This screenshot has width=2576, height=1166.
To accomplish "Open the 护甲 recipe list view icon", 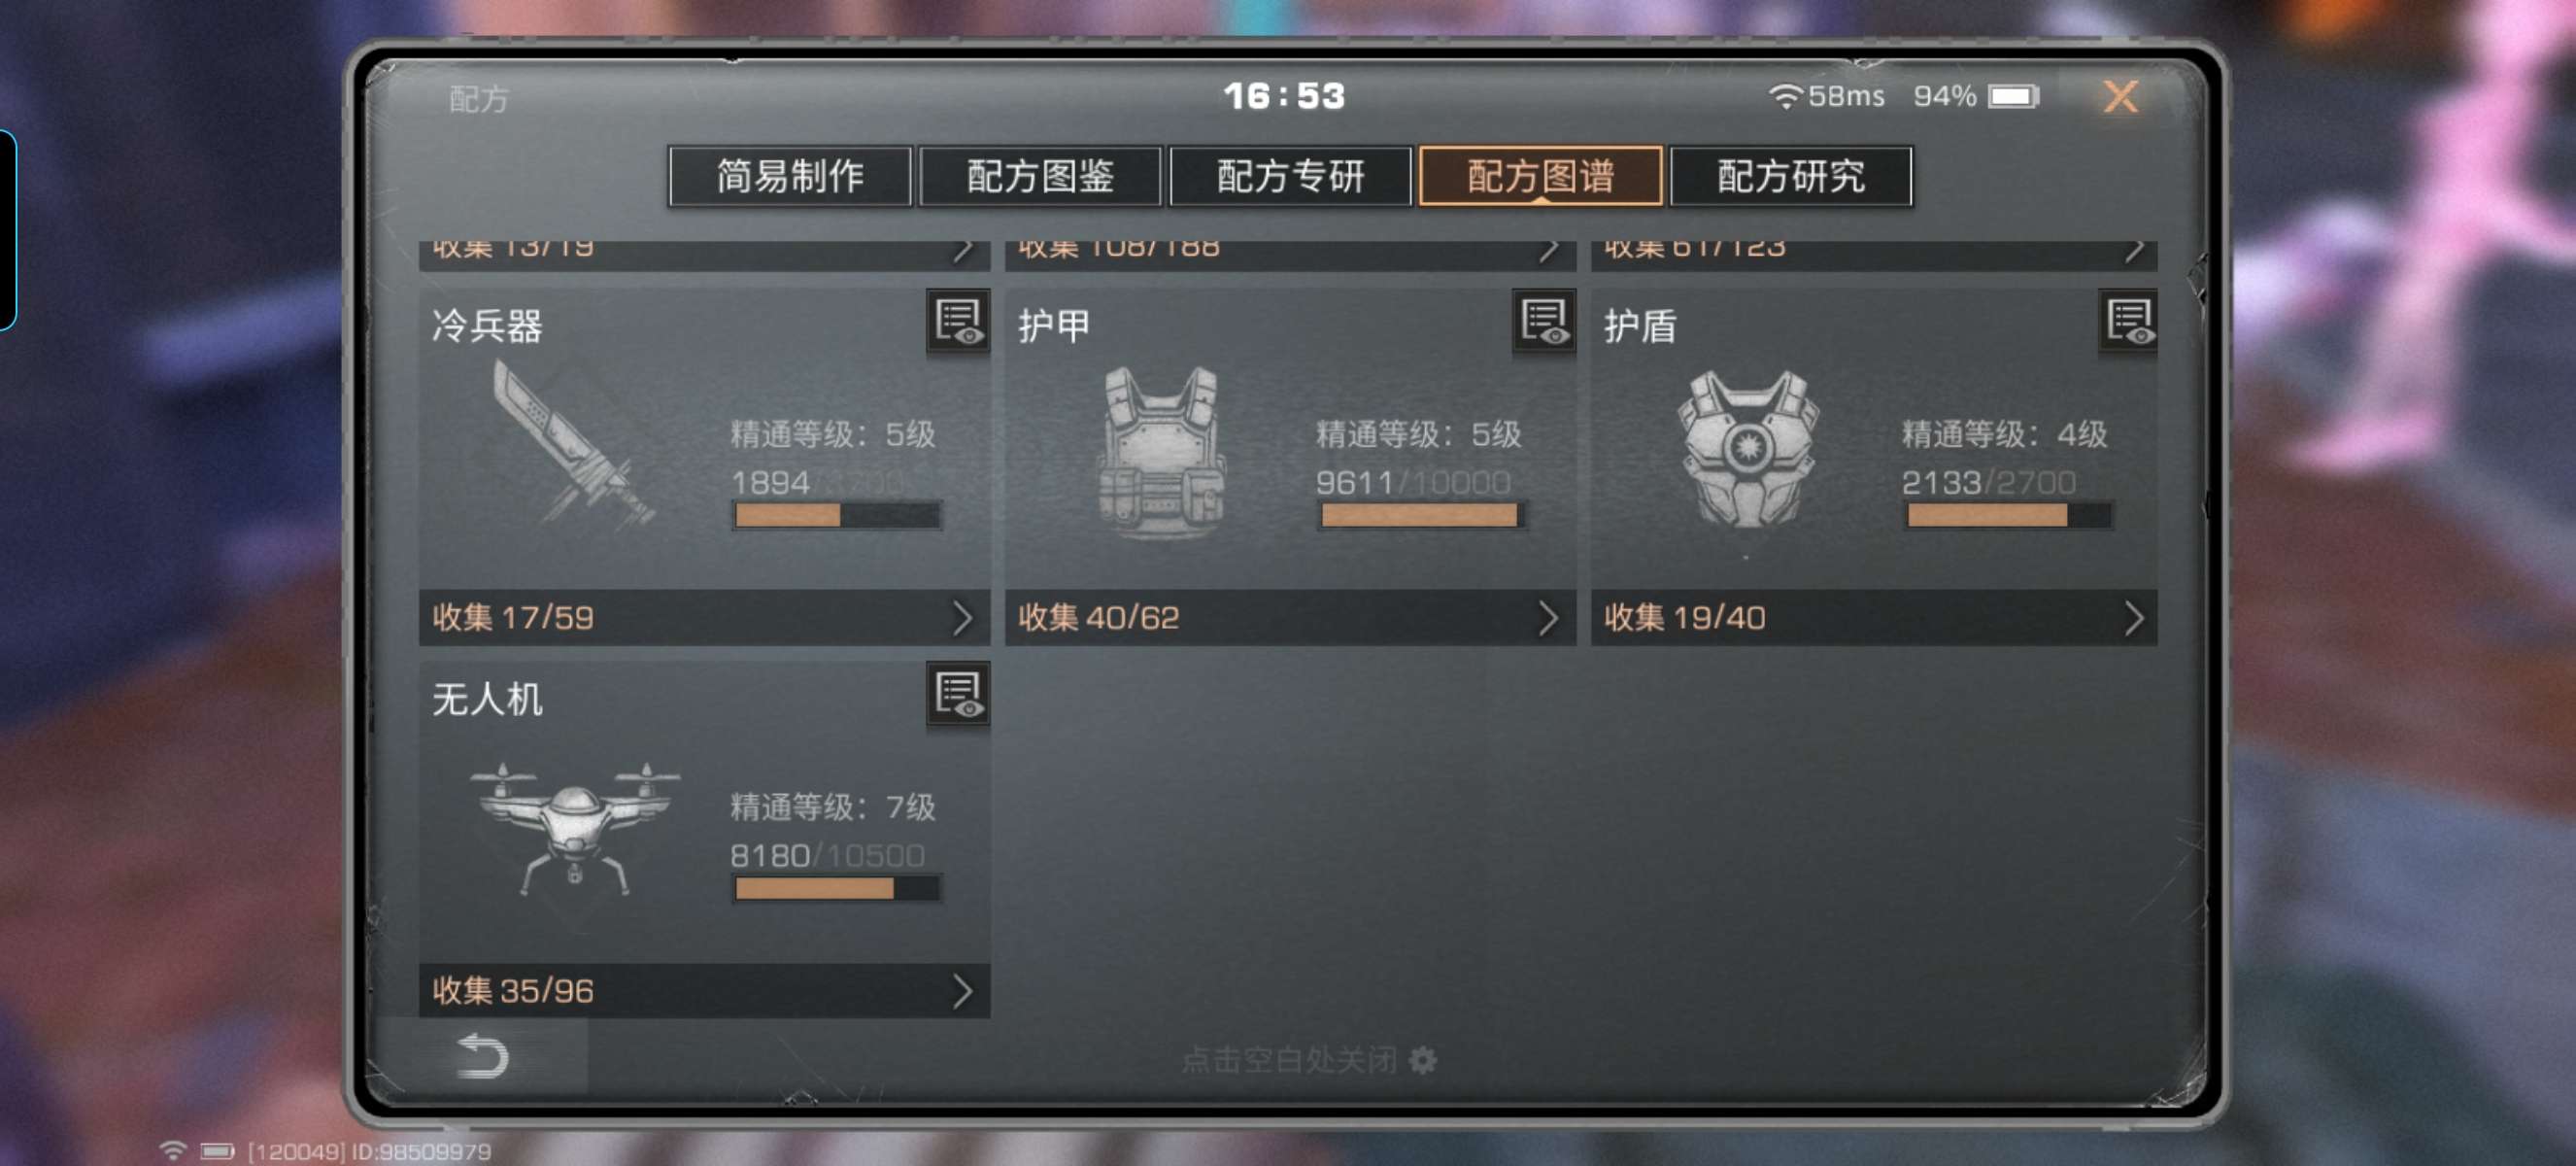I will tap(1544, 321).
